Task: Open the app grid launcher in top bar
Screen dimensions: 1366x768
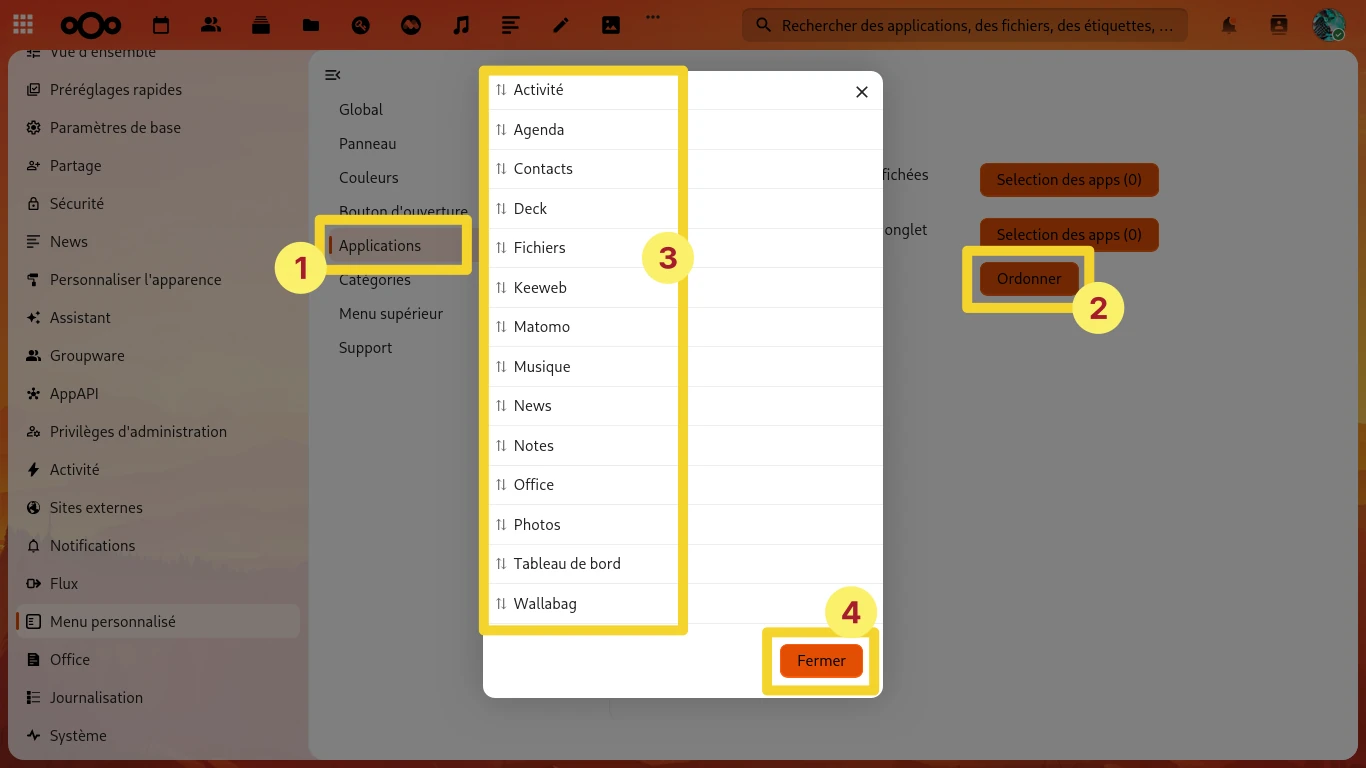Action: point(23,25)
